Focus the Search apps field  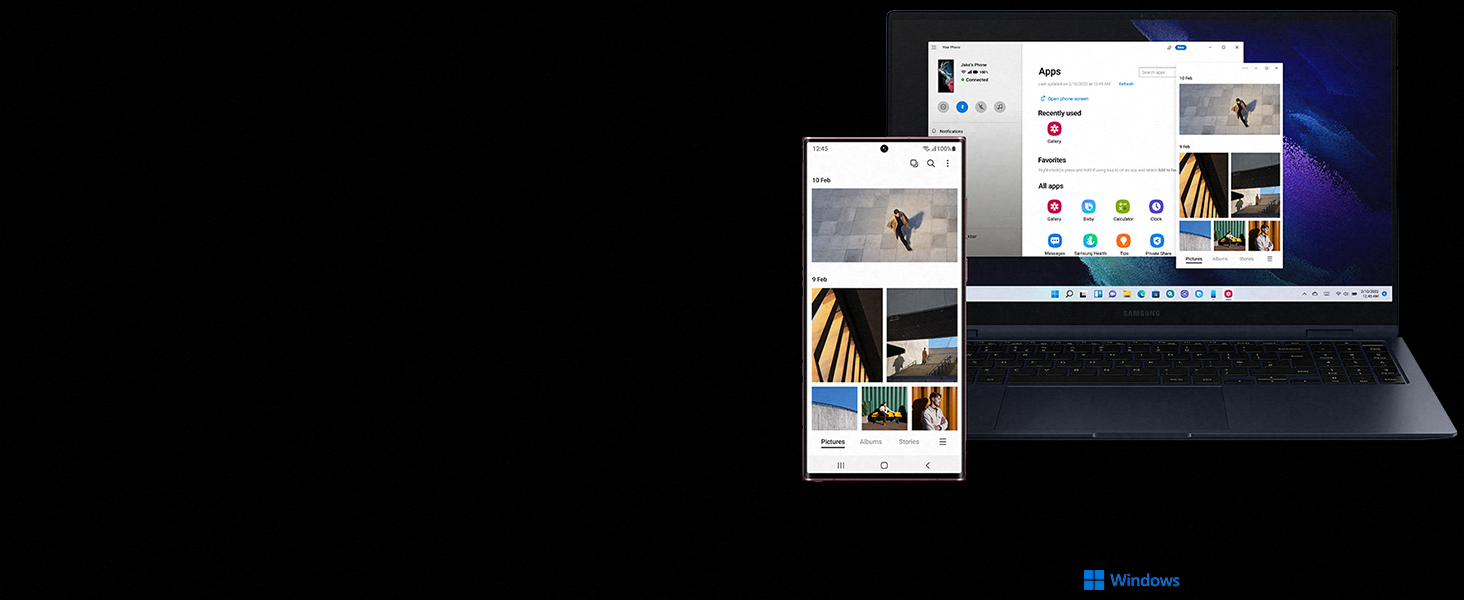[1158, 72]
